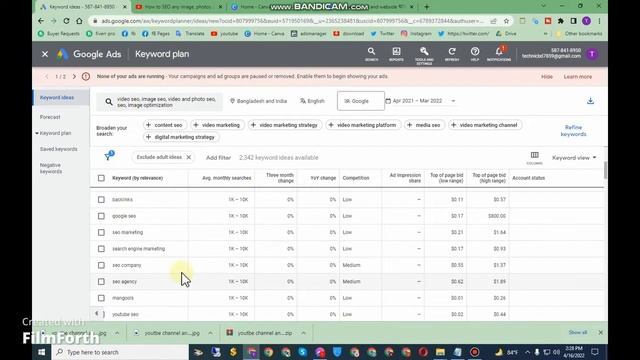Viewport: 640px width, 360px height.
Task: Open Saved keywords in the sidebar
Action: click(x=58, y=149)
